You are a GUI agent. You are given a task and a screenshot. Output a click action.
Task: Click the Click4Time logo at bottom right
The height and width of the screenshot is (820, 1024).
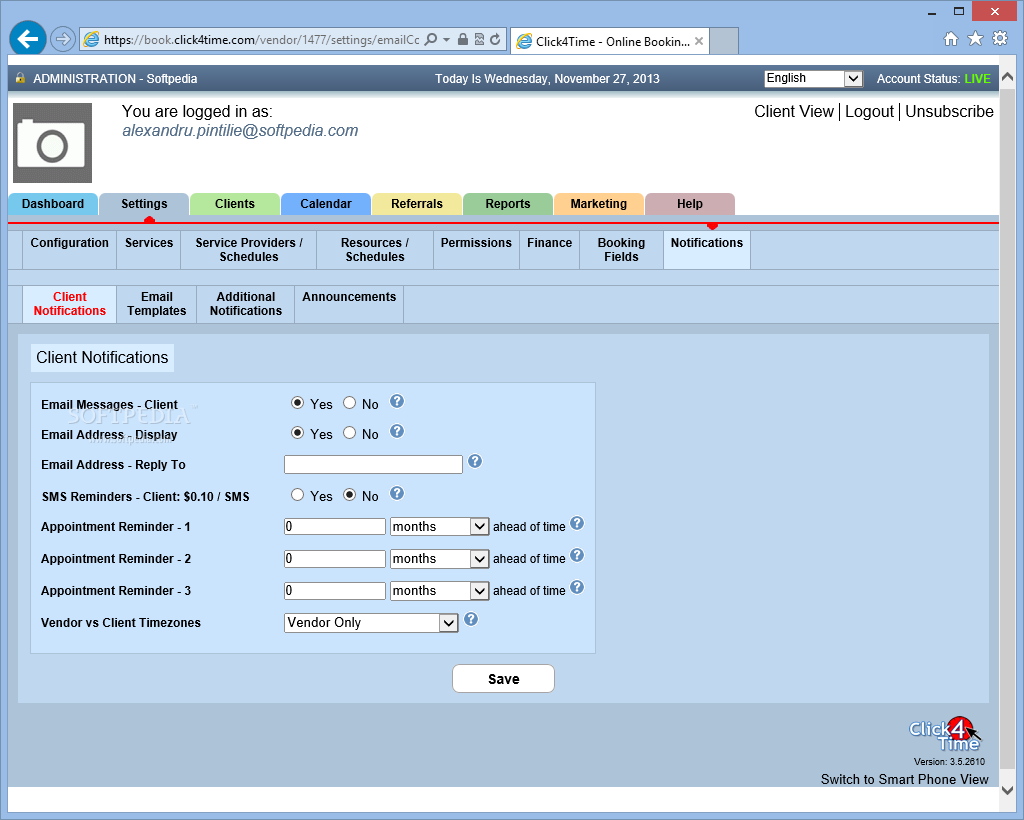point(945,734)
